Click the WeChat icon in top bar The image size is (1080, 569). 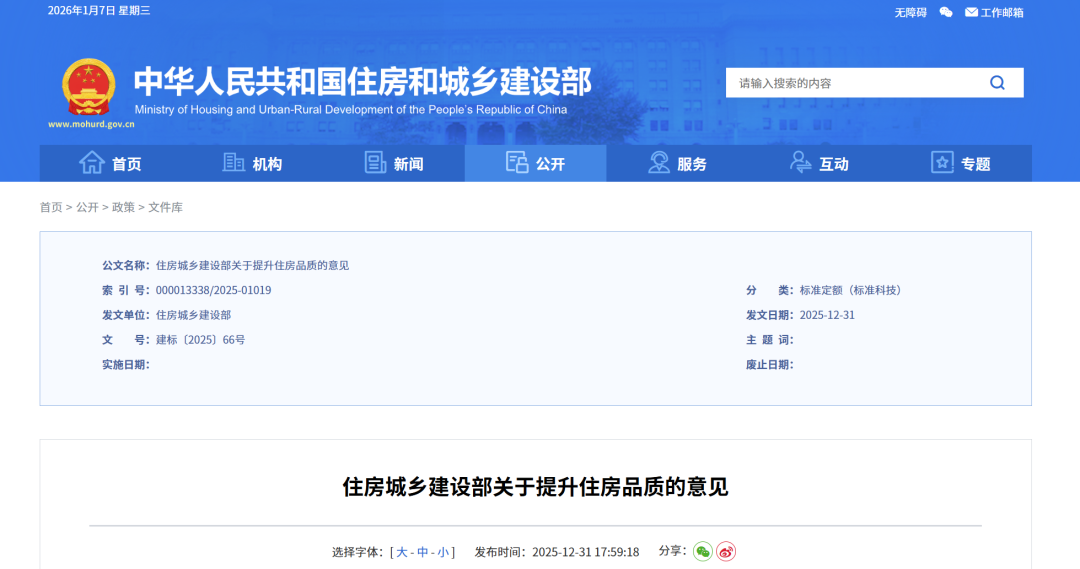point(946,12)
